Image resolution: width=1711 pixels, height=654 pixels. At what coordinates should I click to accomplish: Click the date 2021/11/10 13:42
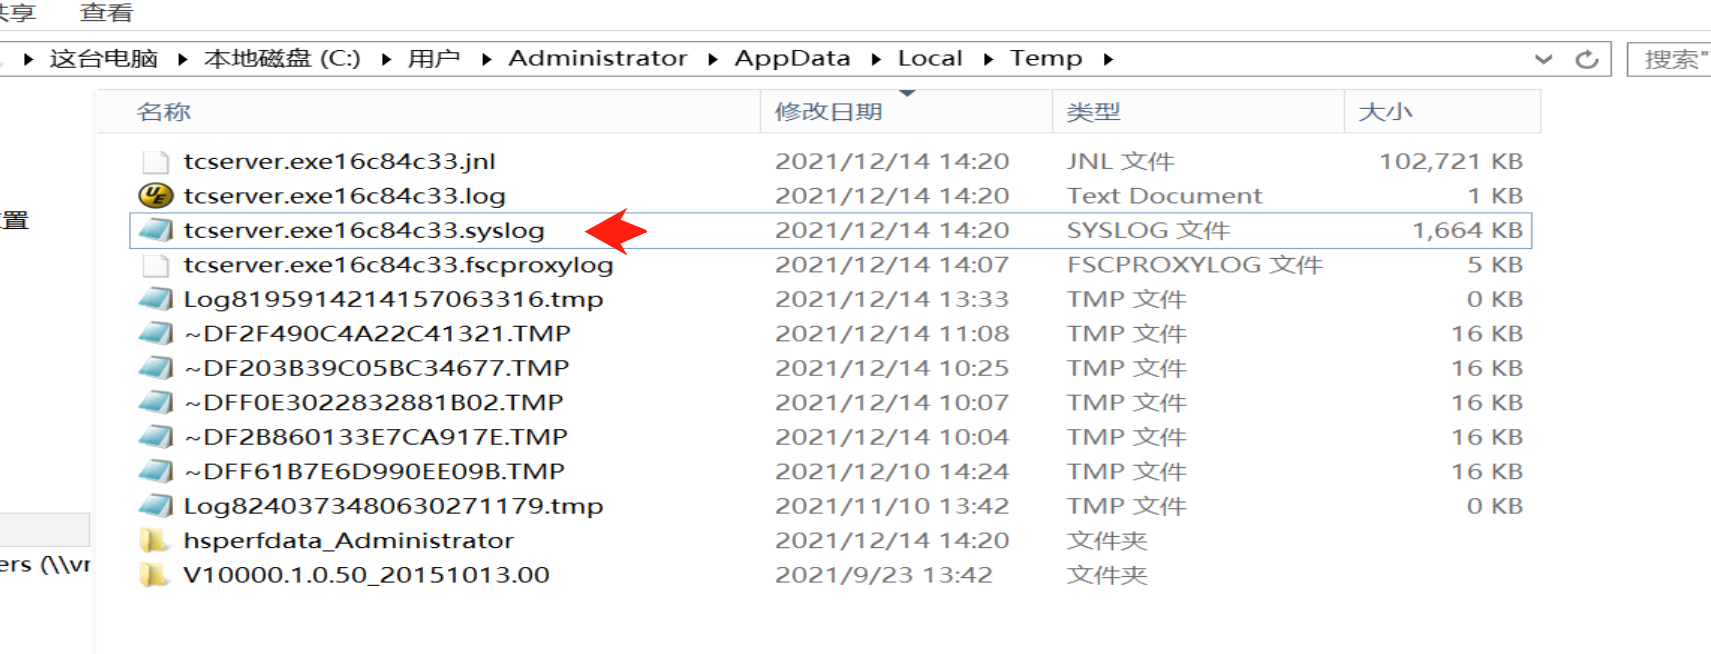[x=891, y=506]
